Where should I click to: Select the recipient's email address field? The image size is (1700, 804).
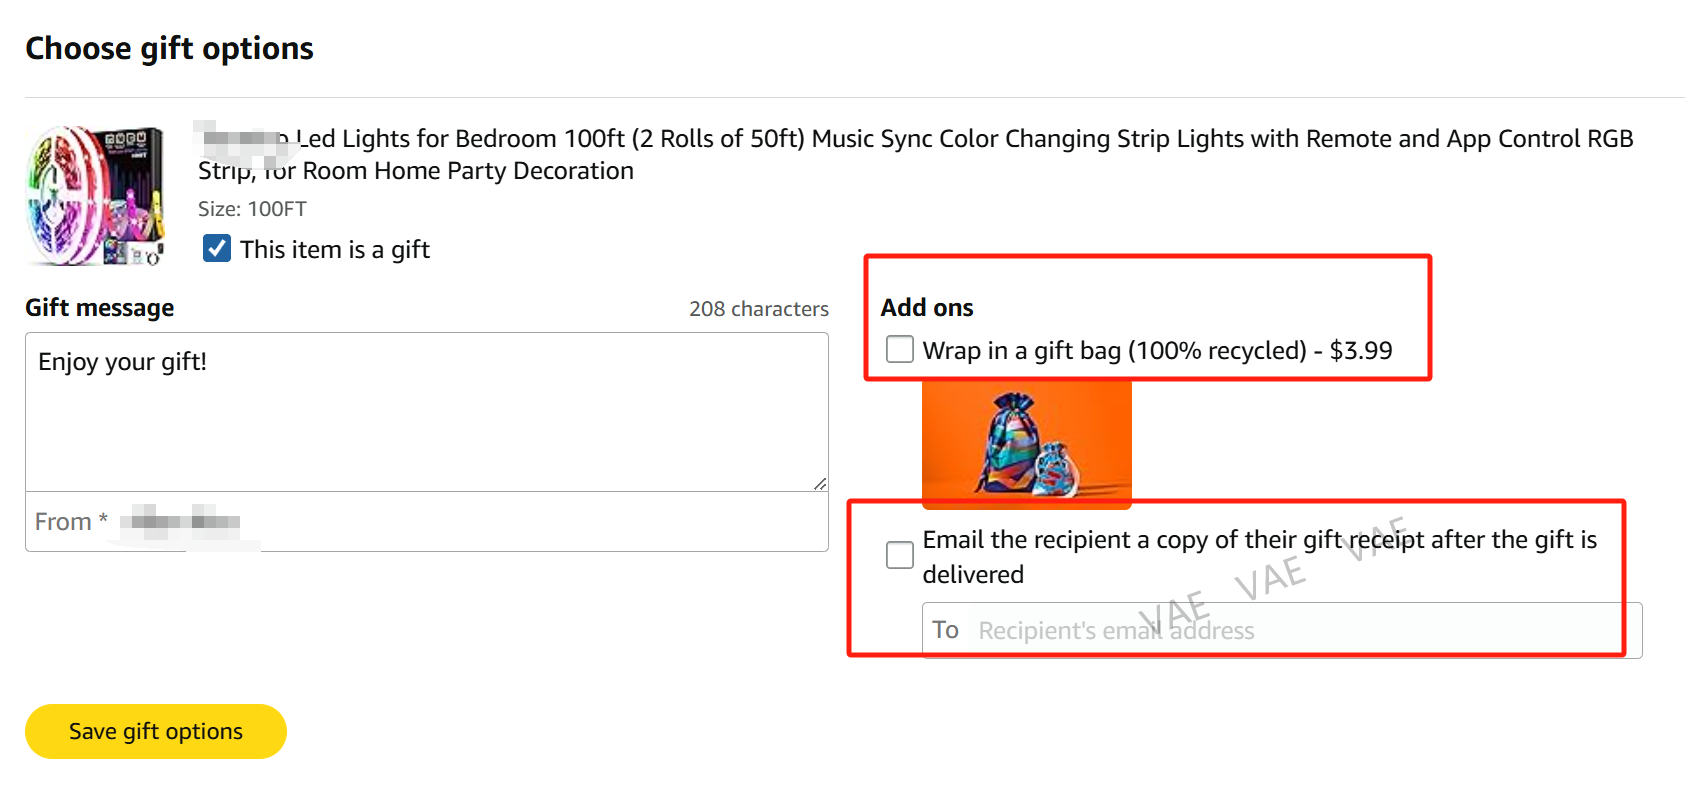1282,630
